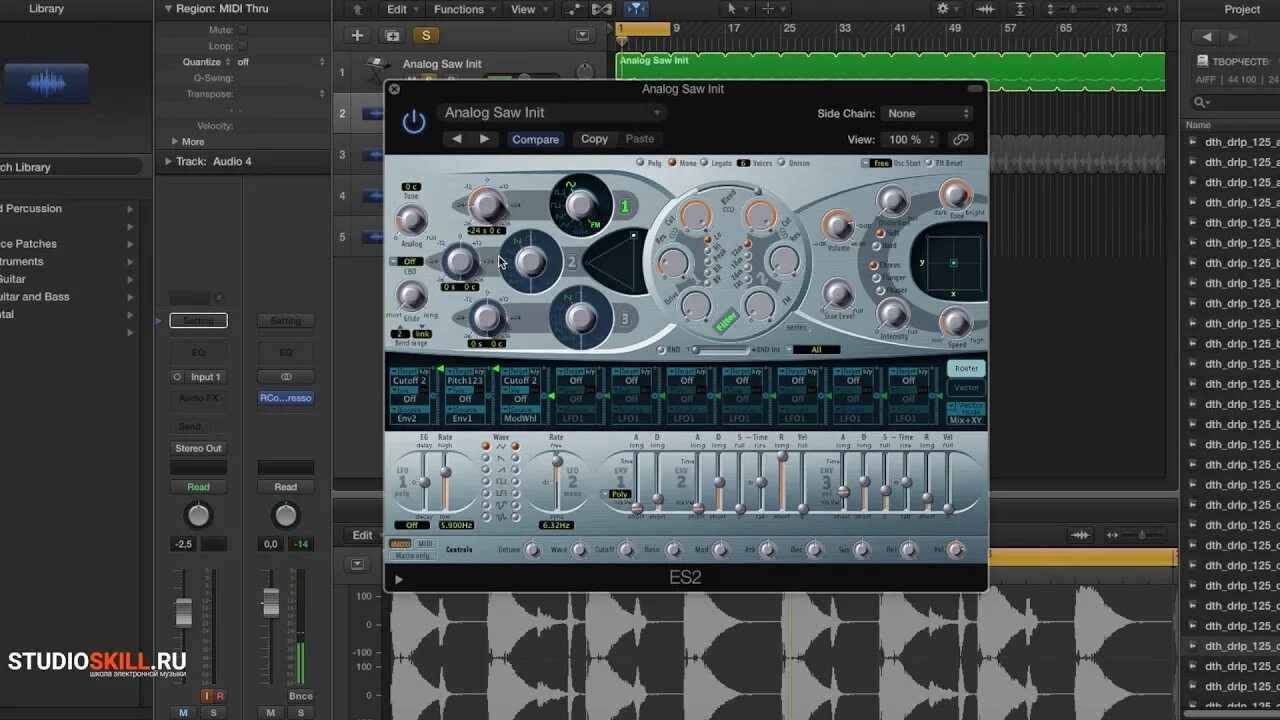Click the Paste button in plugin header

(640, 139)
